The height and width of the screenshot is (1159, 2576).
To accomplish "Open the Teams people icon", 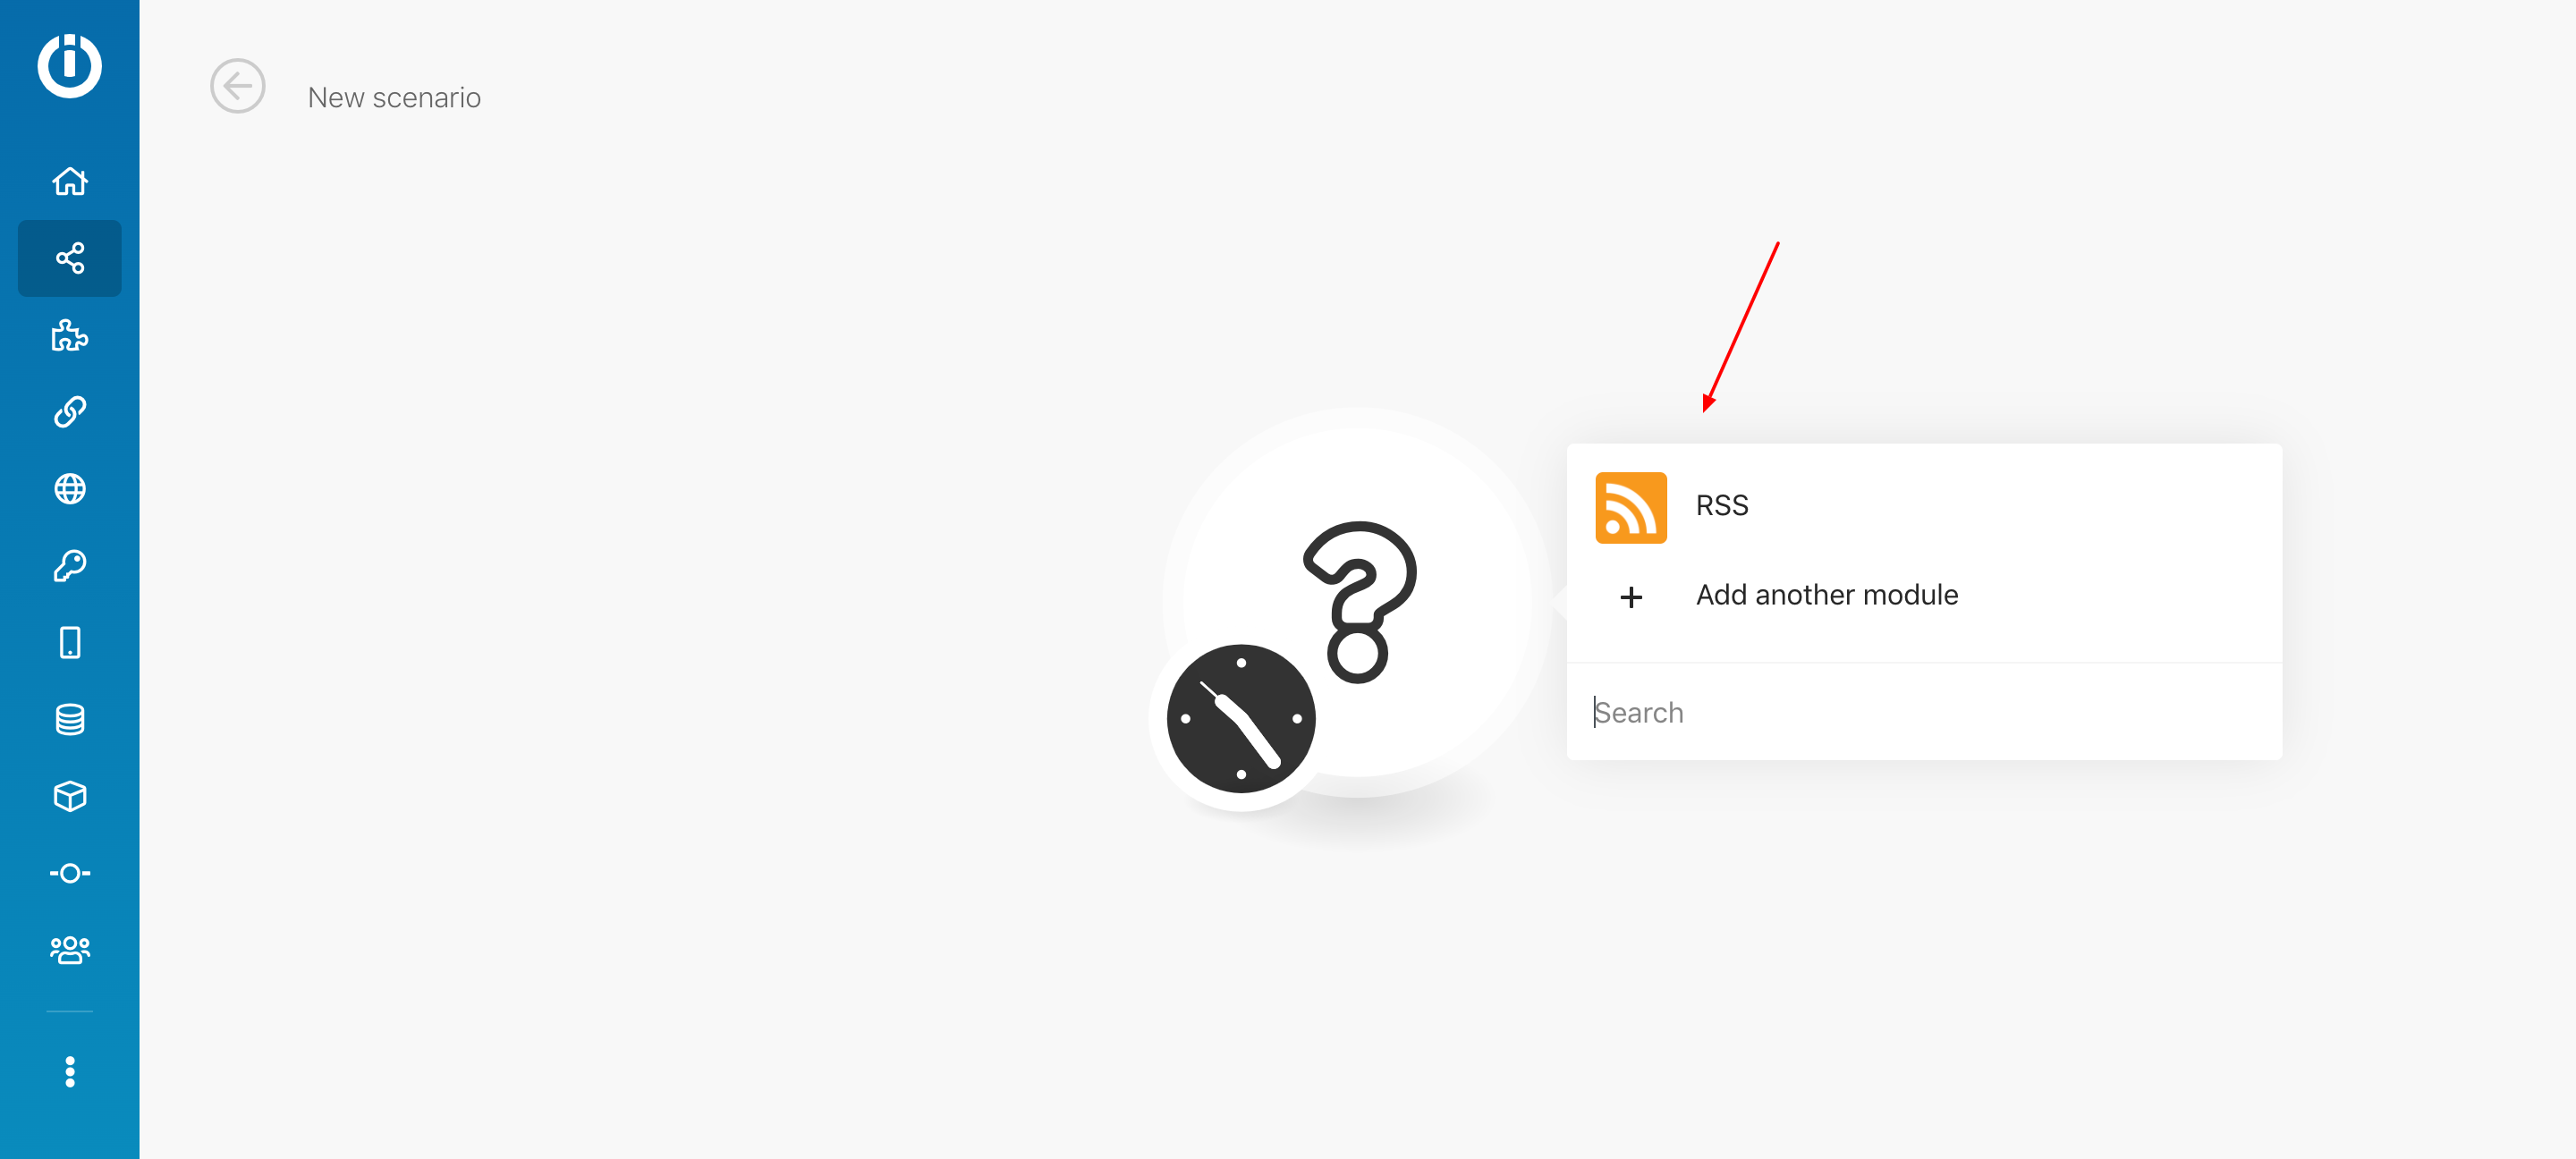I will point(69,950).
